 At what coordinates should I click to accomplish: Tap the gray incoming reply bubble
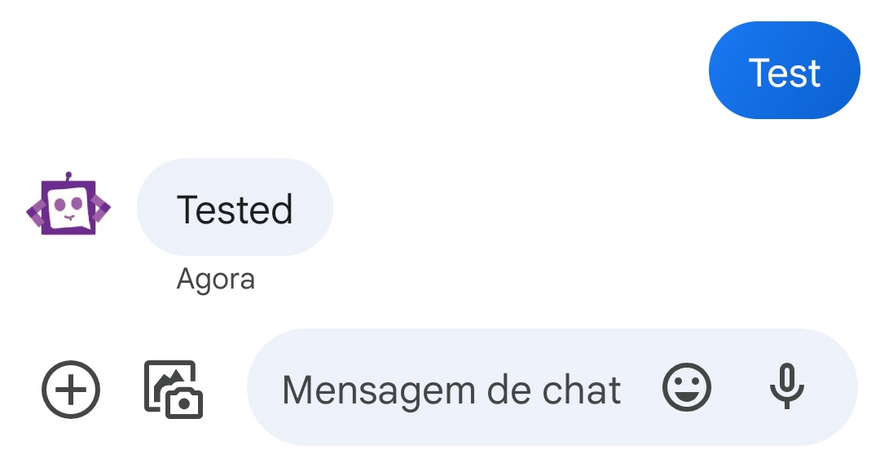[x=235, y=208]
